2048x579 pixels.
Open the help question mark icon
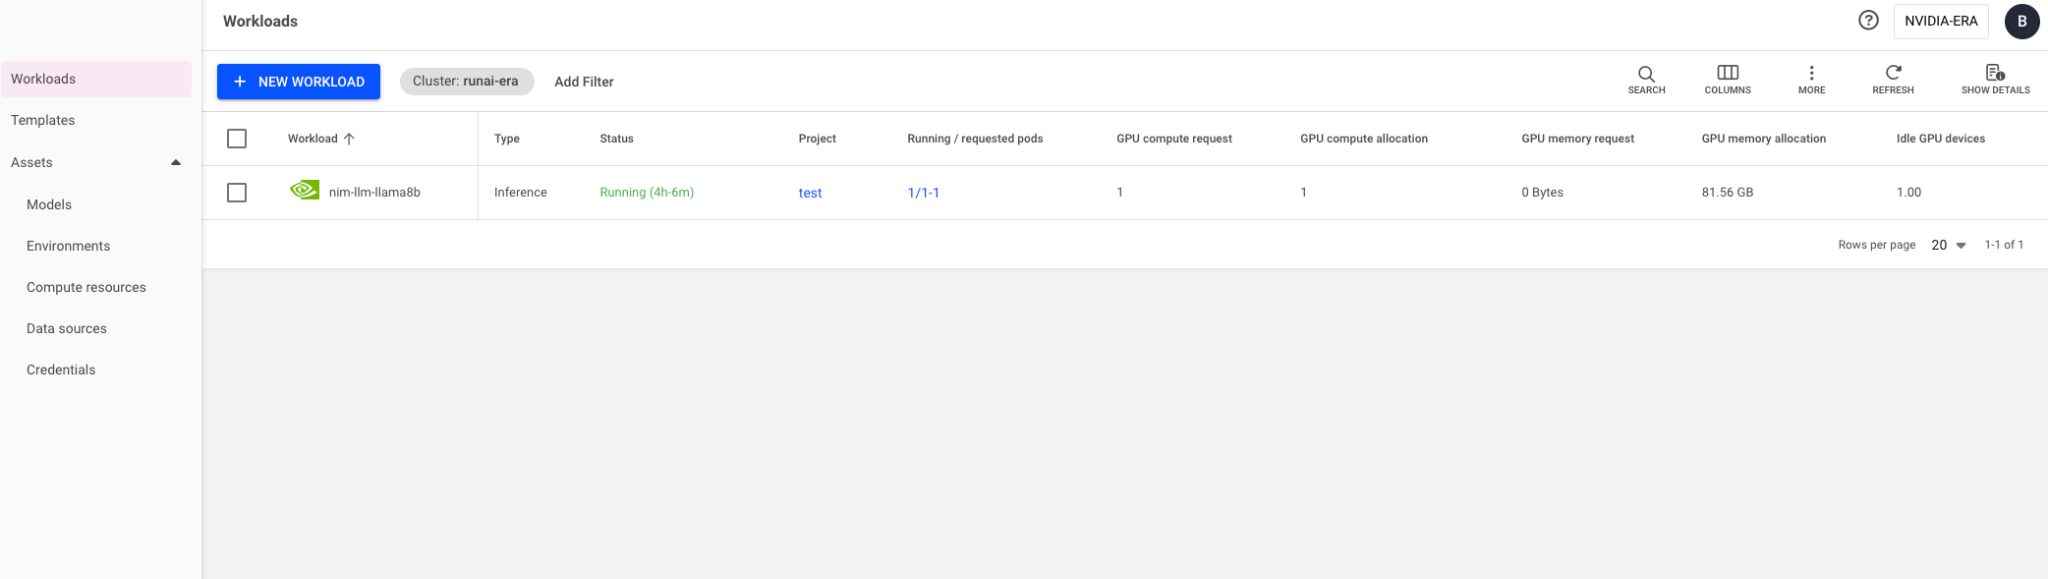pyautogui.click(x=1868, y=20)
